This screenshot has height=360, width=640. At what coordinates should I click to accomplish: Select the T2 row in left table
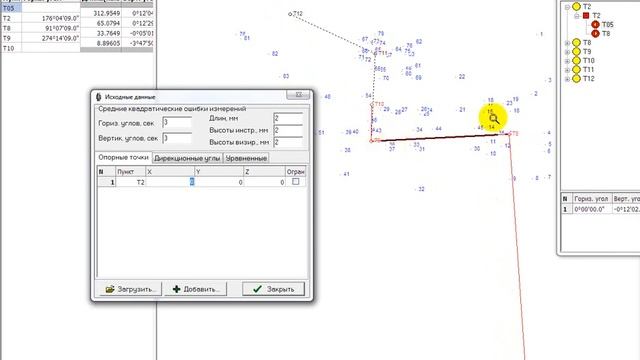(11, 18)
